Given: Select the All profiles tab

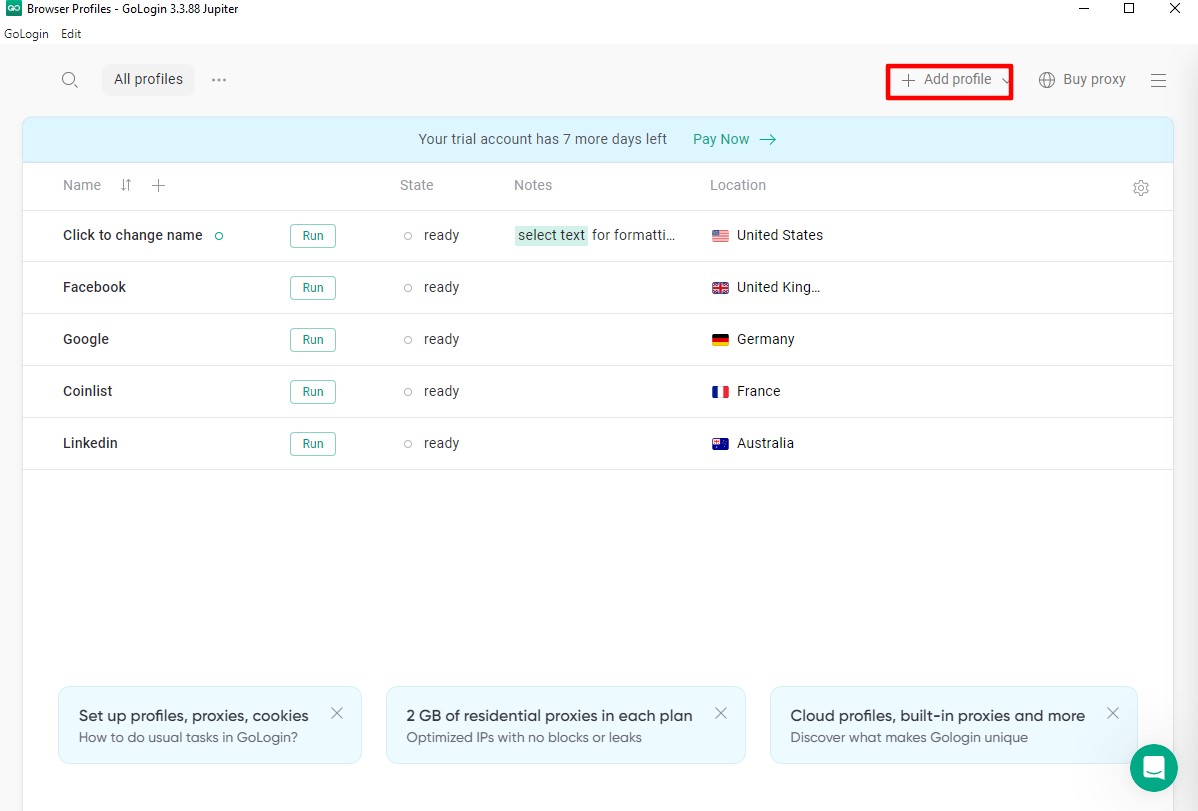Looking at the screenshot, I should 148,79.
